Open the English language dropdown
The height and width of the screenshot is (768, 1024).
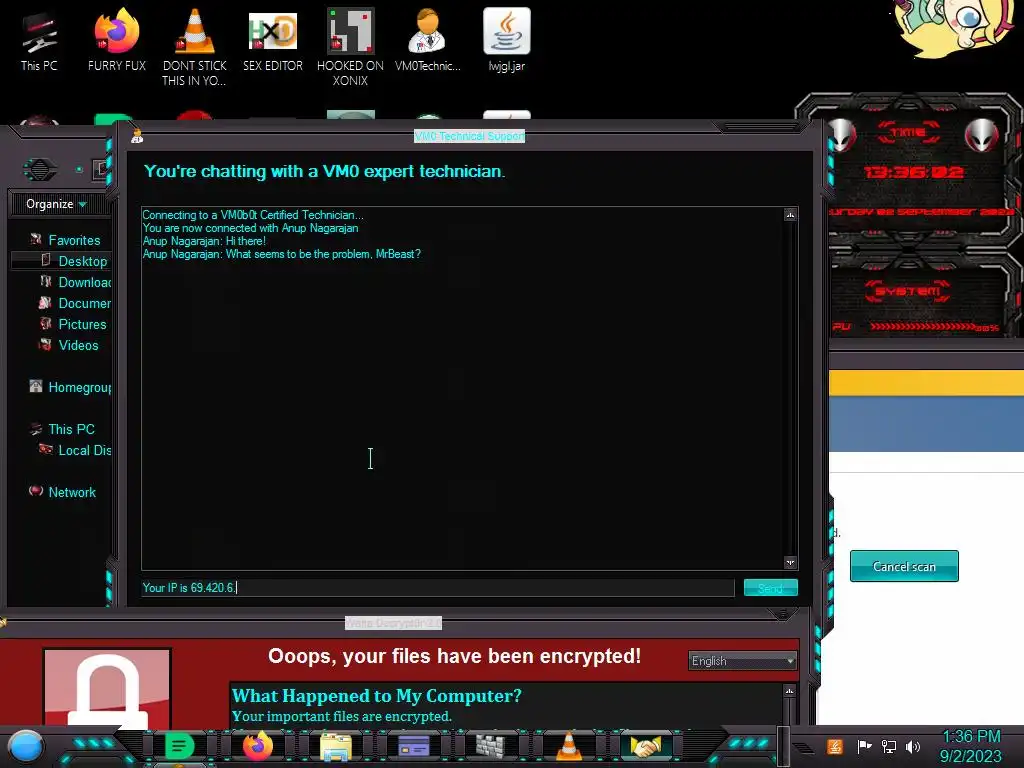(x=743, y=661)
